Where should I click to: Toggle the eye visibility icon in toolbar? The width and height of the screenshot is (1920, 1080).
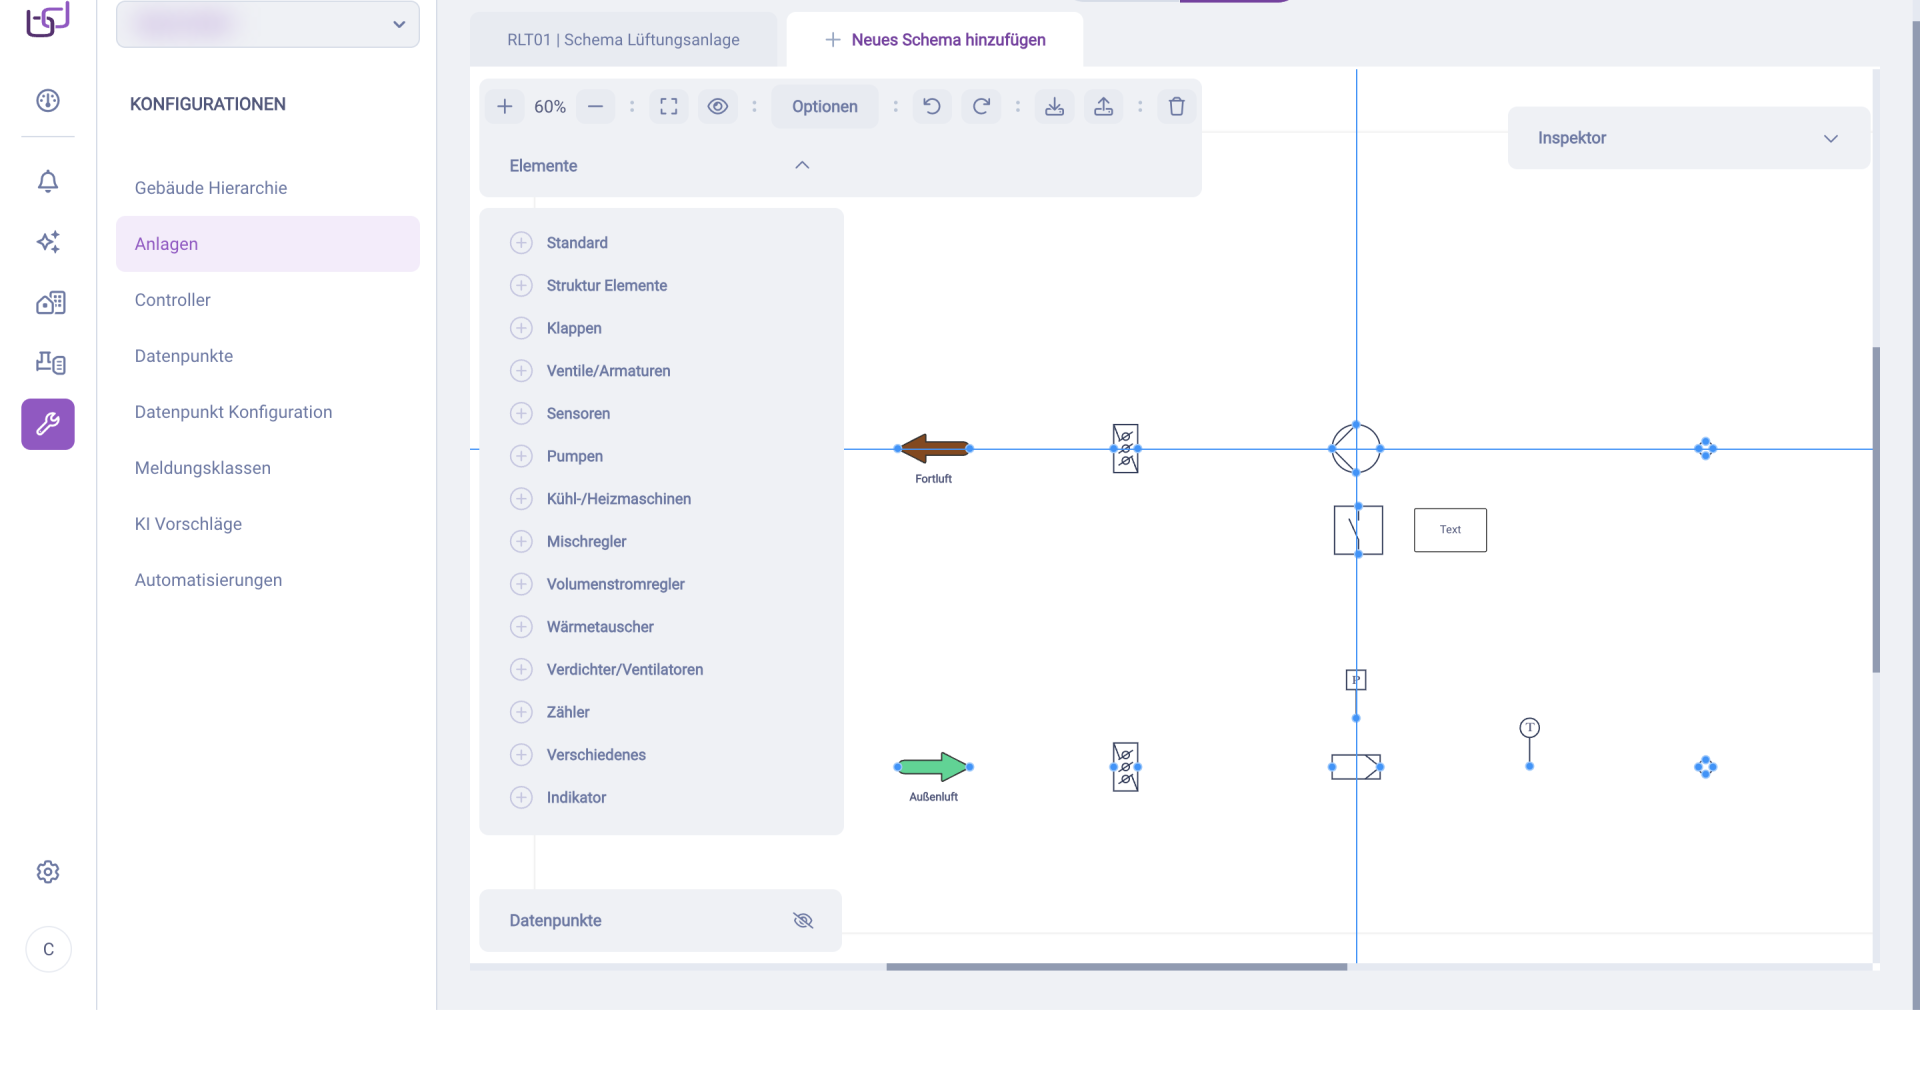[717, 106]
